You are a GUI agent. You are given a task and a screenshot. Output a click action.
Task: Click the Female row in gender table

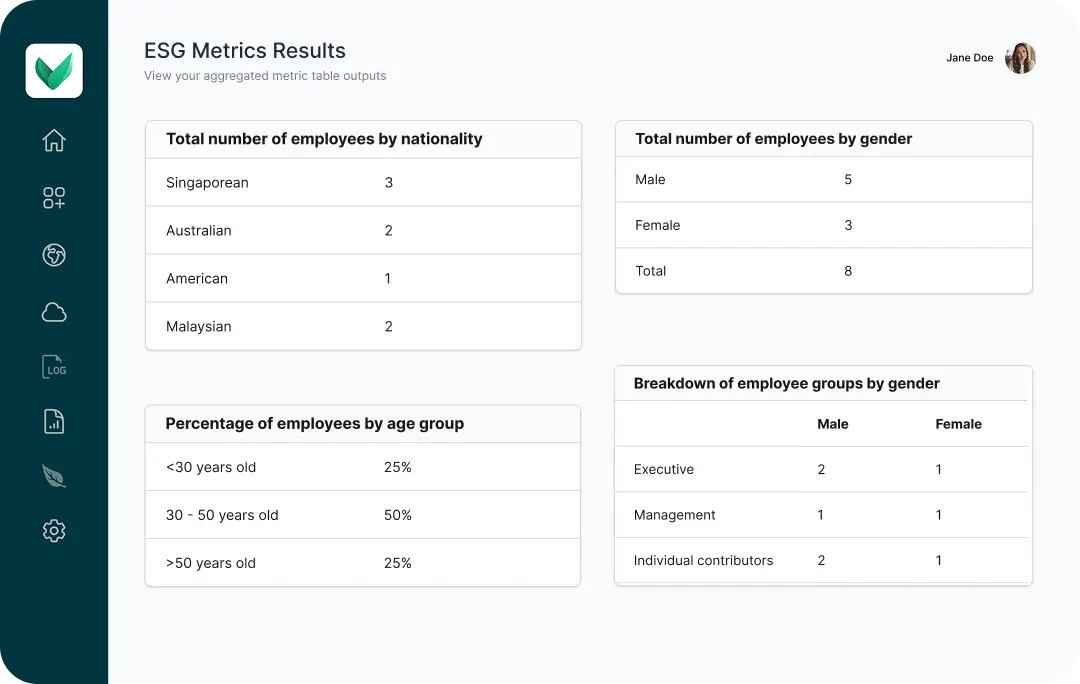pos(823,226)
